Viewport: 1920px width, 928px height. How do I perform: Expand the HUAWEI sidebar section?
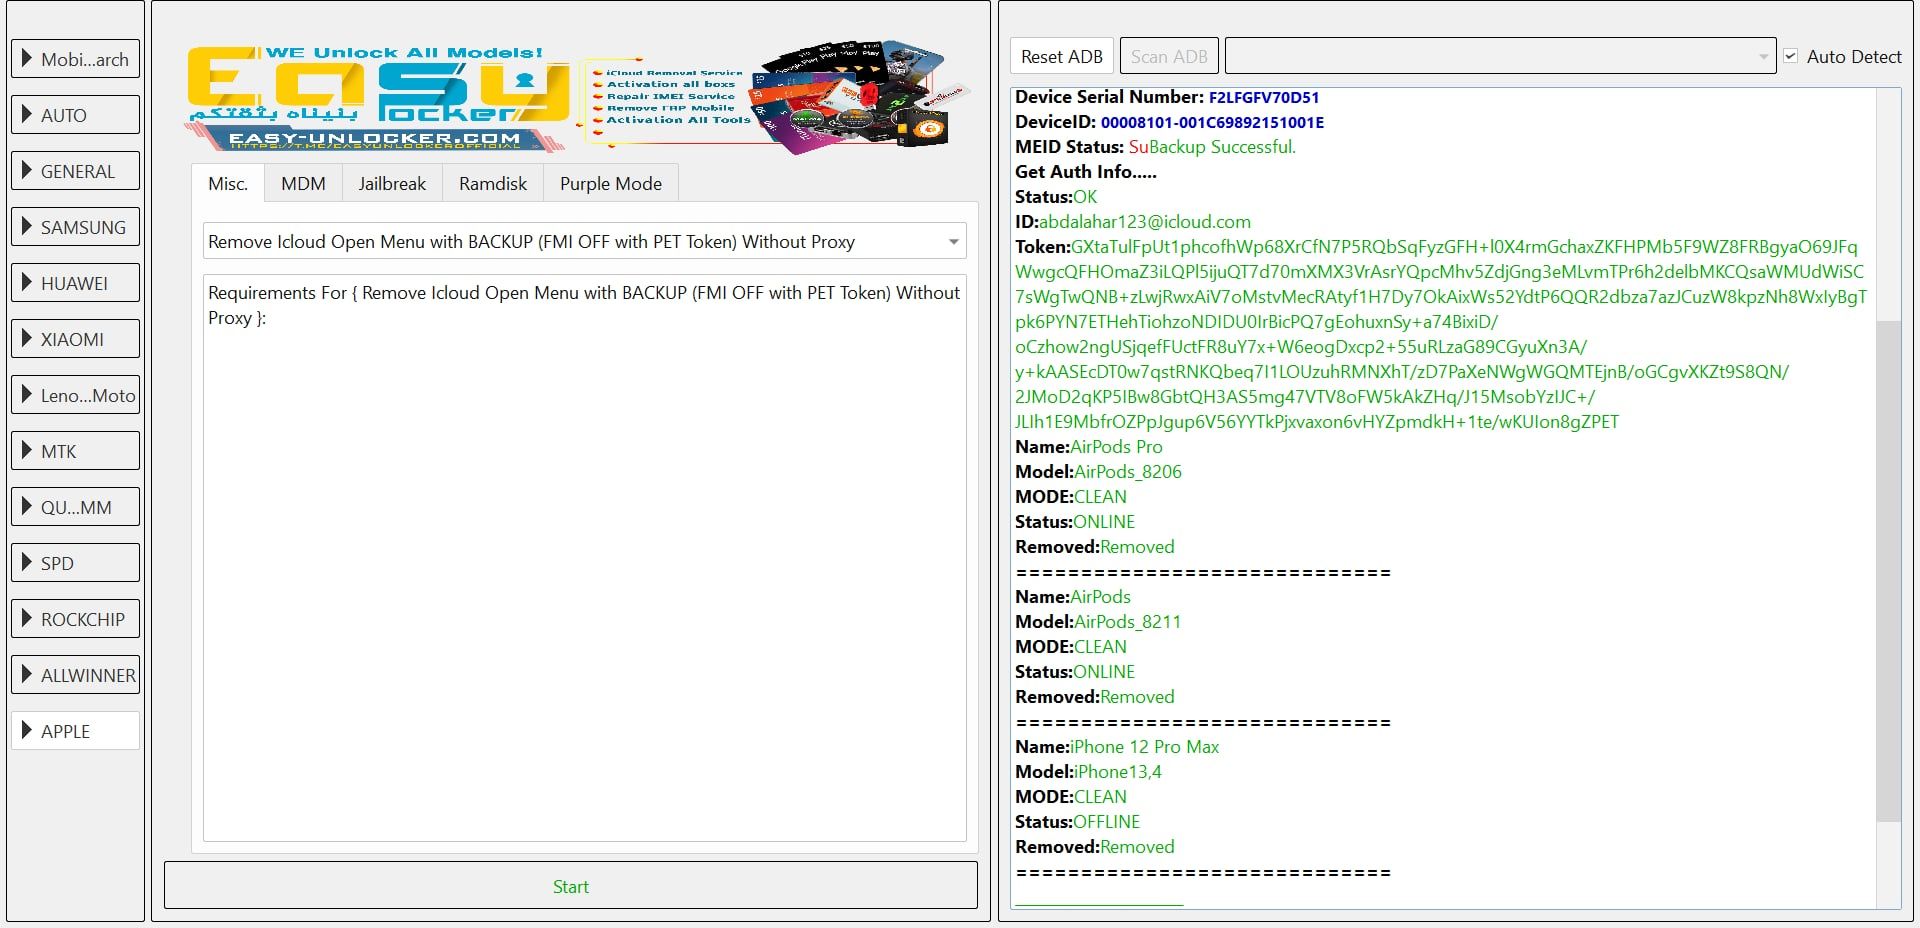click(x=75, y=283)
